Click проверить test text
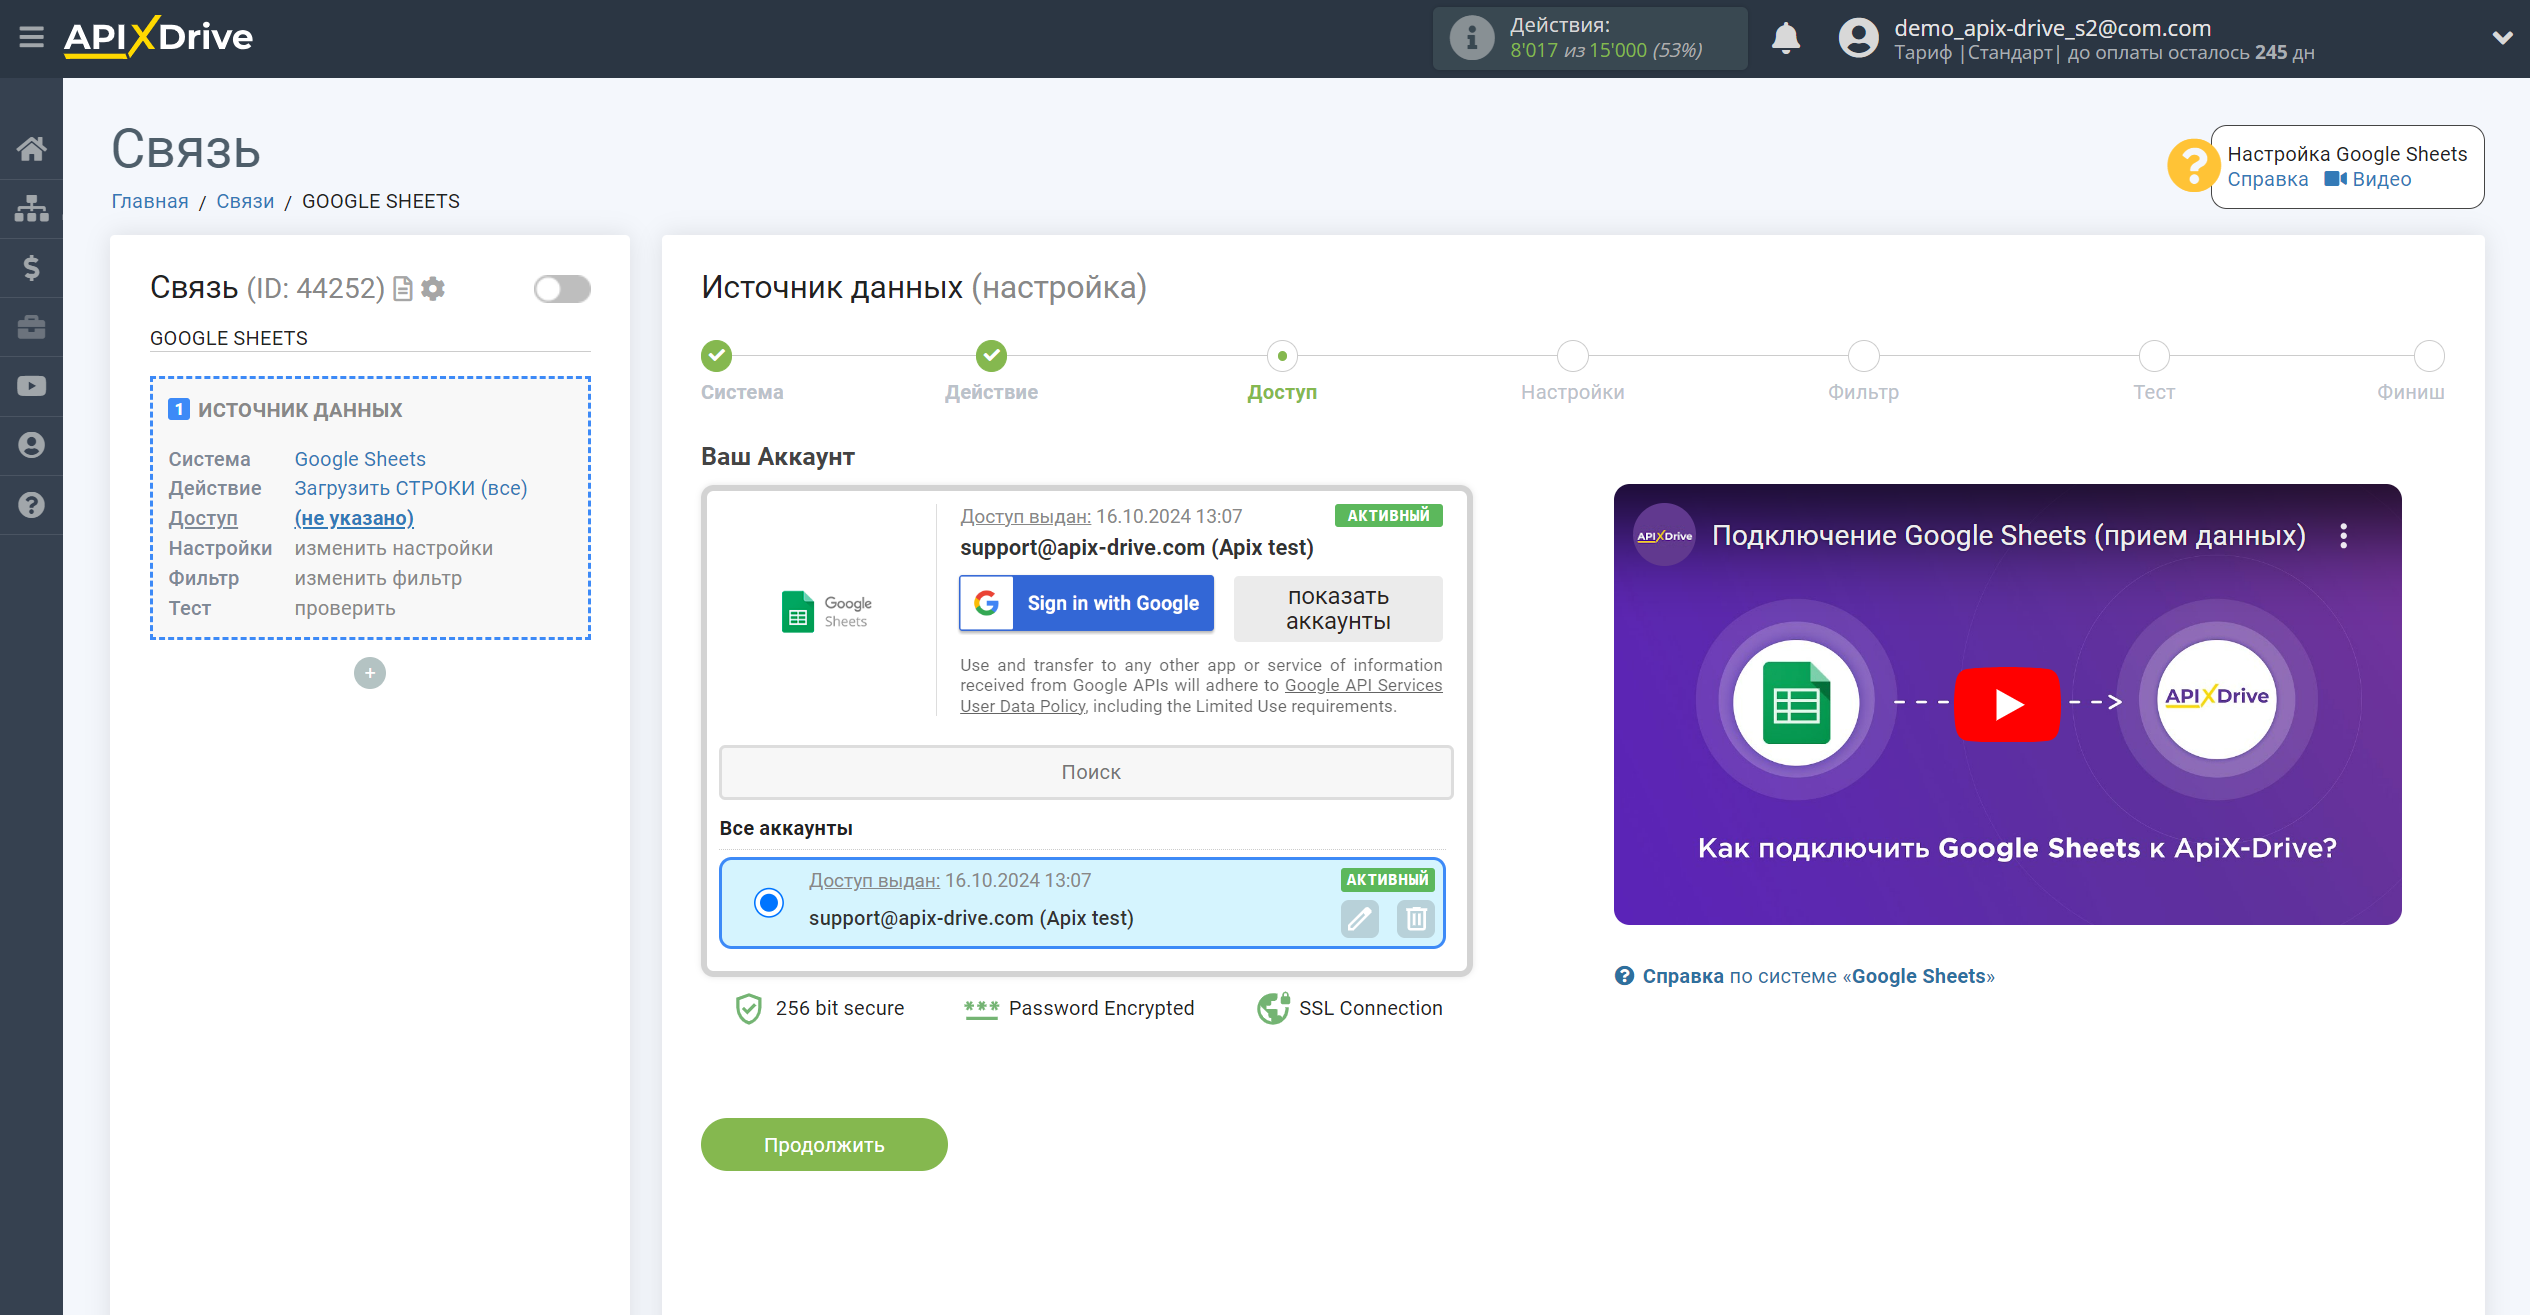2530x1315 pixels. click(345, 608)
